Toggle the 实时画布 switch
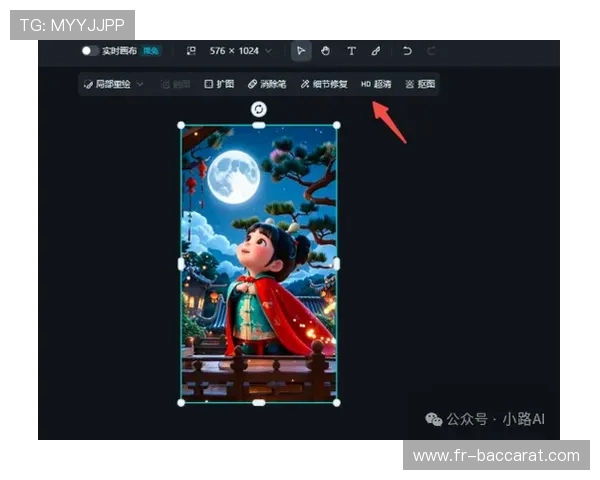600x480 pixels. click(x=90, y=51)
